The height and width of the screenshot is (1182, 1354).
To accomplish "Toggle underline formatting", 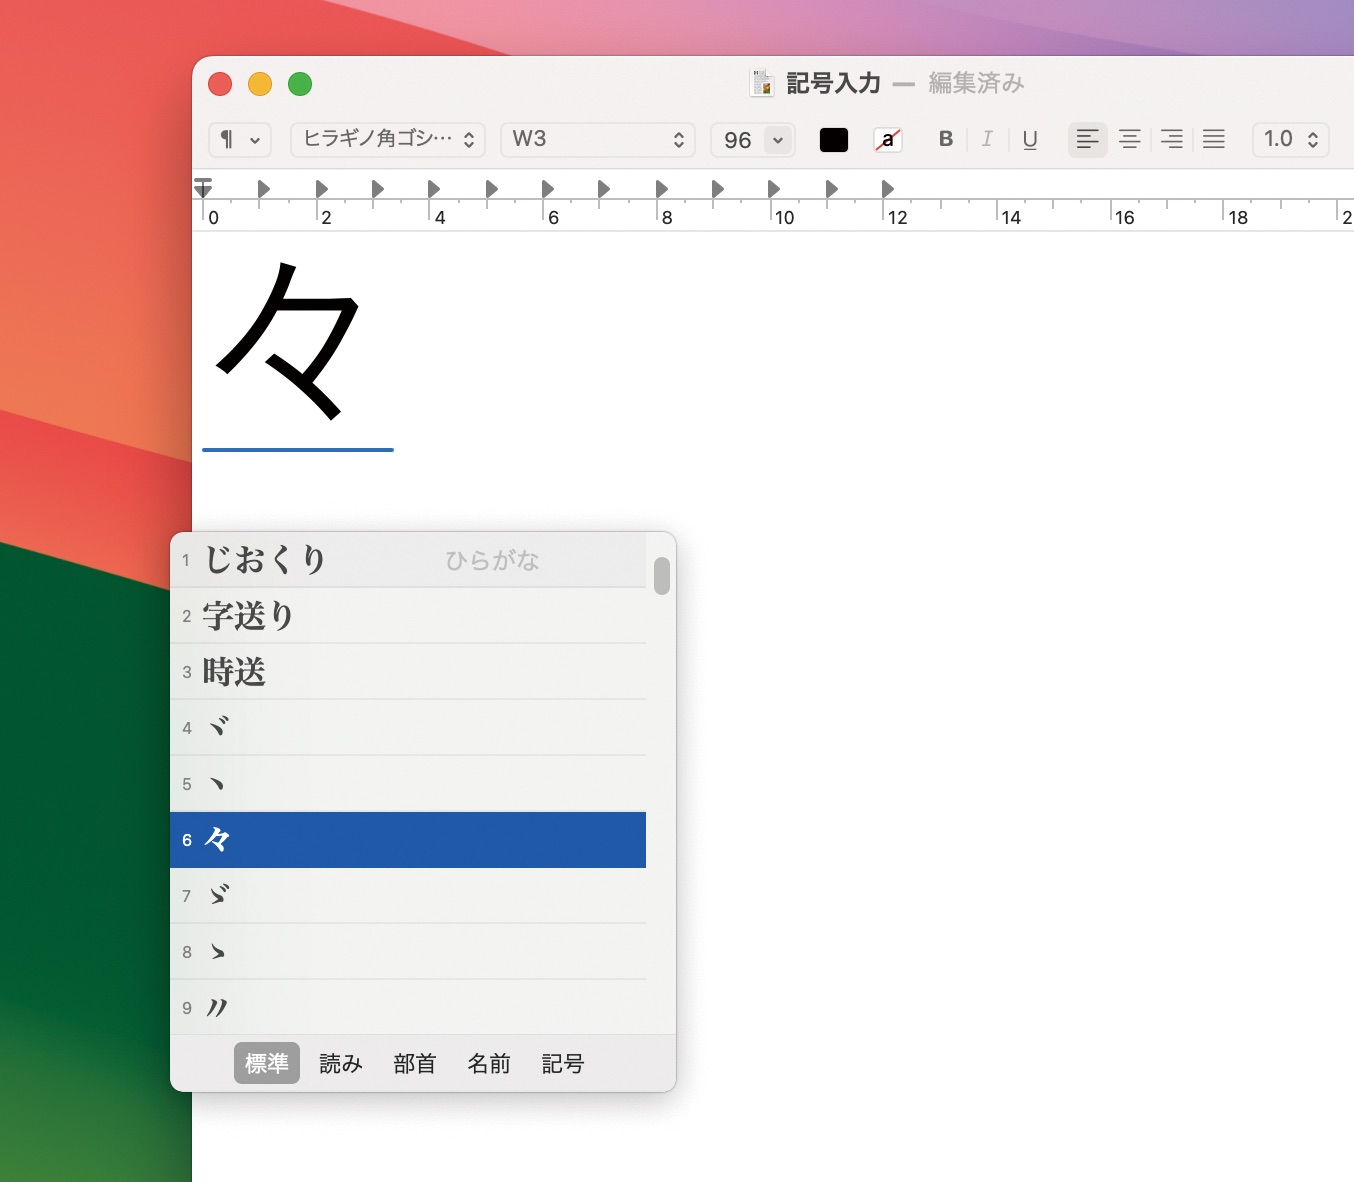I will coord(1030,139).
